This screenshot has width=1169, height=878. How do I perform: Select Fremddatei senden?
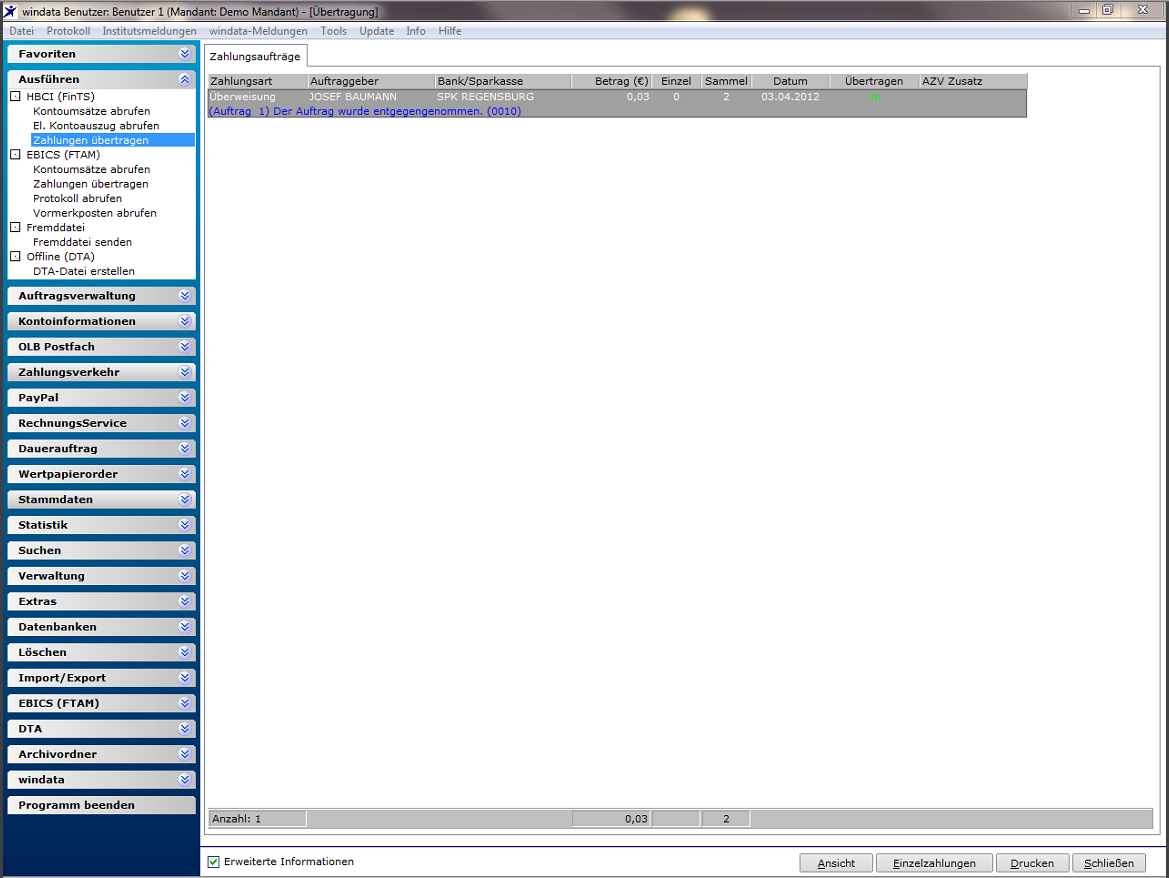[x=83, y=242]
